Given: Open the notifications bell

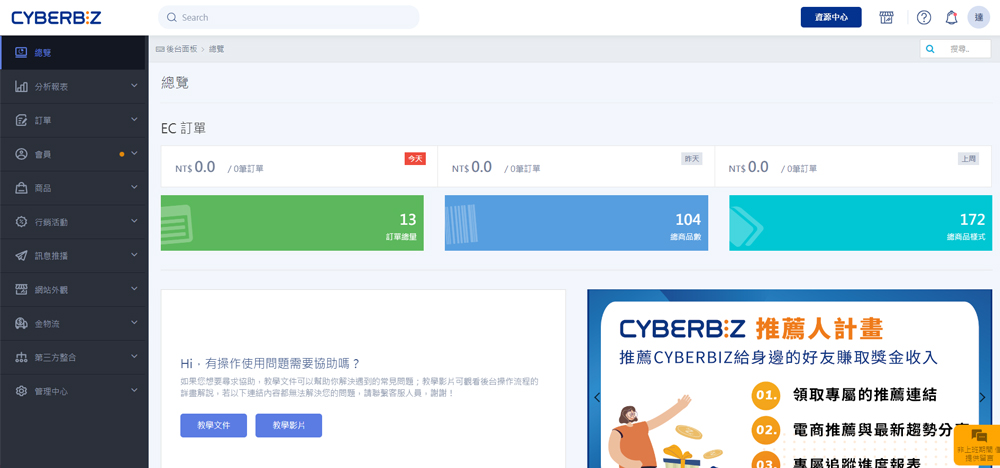Looking at the screenshot, I should 952,17.
